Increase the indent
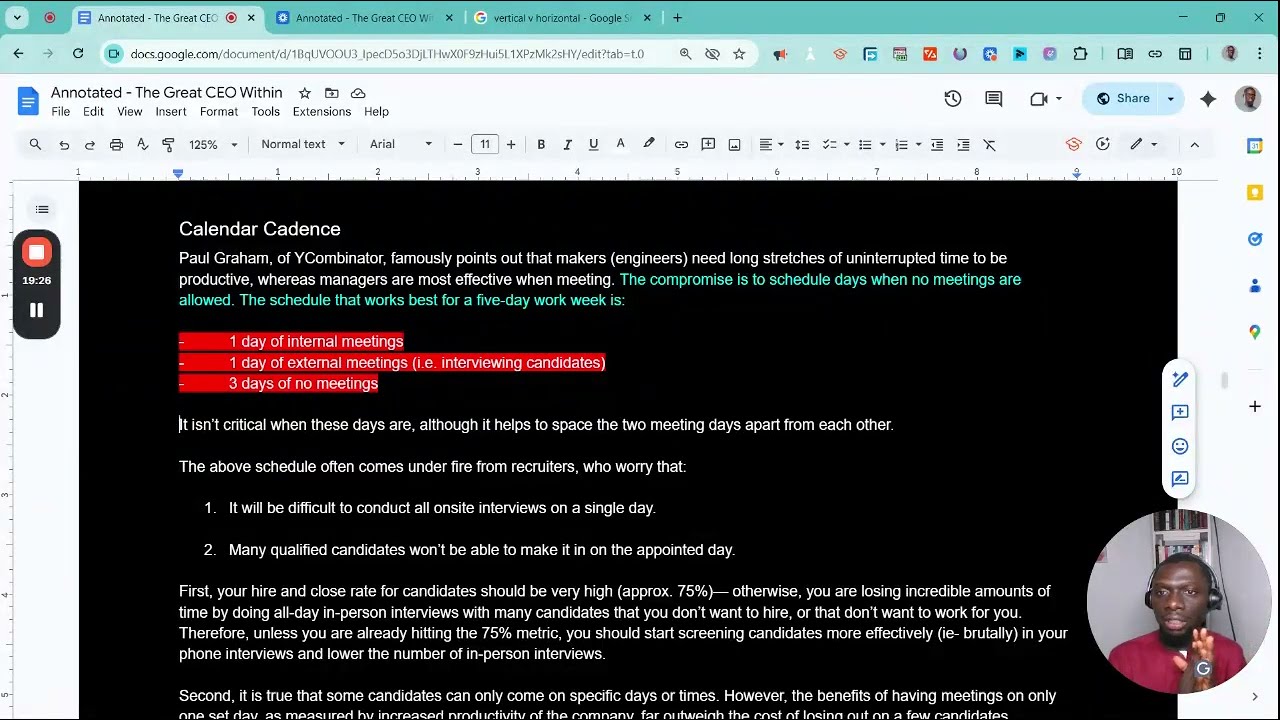 (x=963, y=145)
